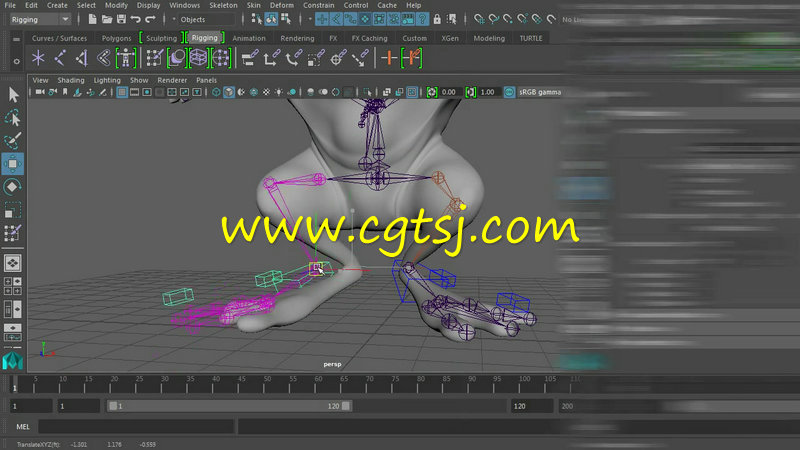Create a Cluster from the shelf icon
Image resolution: width=800 pixels, height=450 pixels.
221,58
